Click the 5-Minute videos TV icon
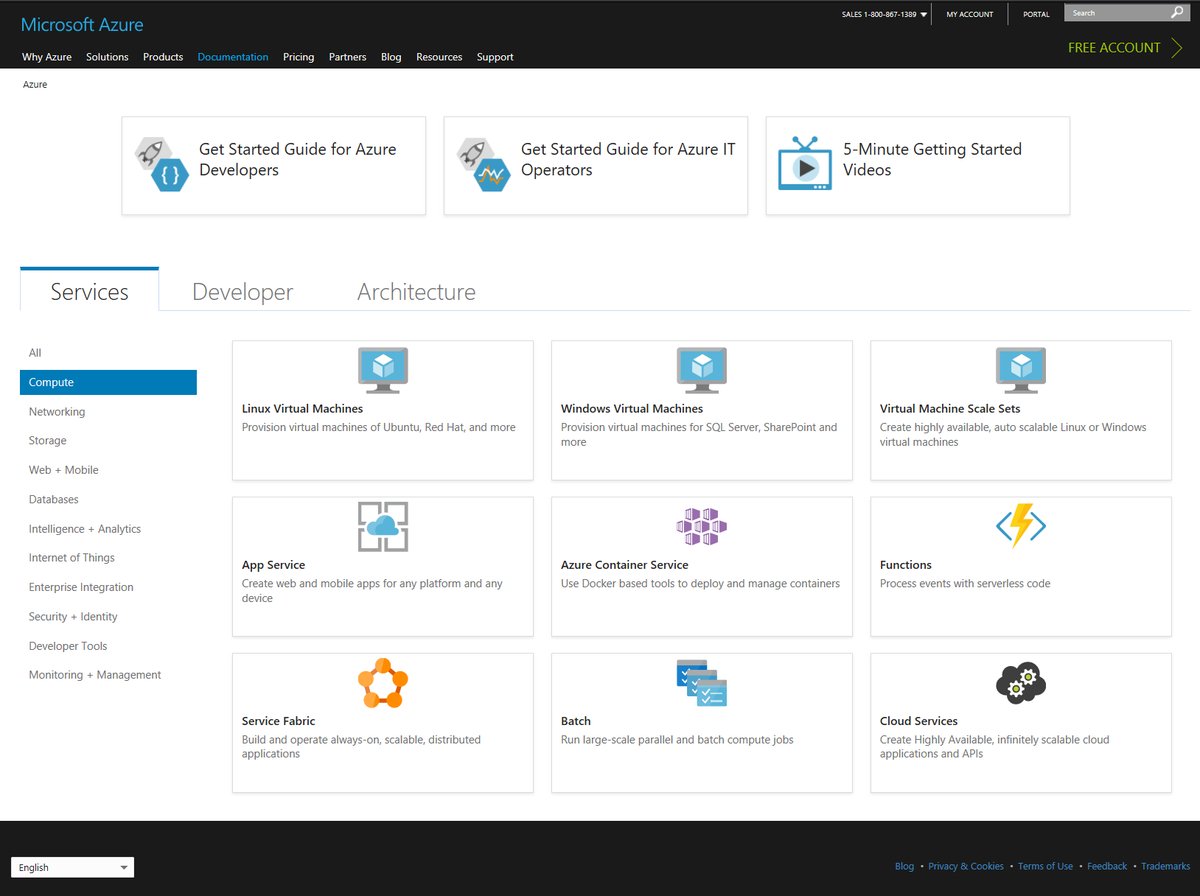This screenshot has width=1200, height=896. [805, 164]
